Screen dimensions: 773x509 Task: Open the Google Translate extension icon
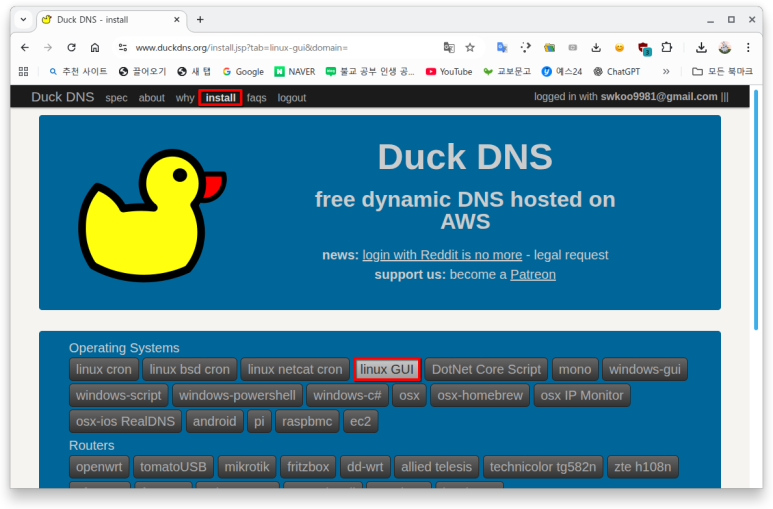pos(502,47)
